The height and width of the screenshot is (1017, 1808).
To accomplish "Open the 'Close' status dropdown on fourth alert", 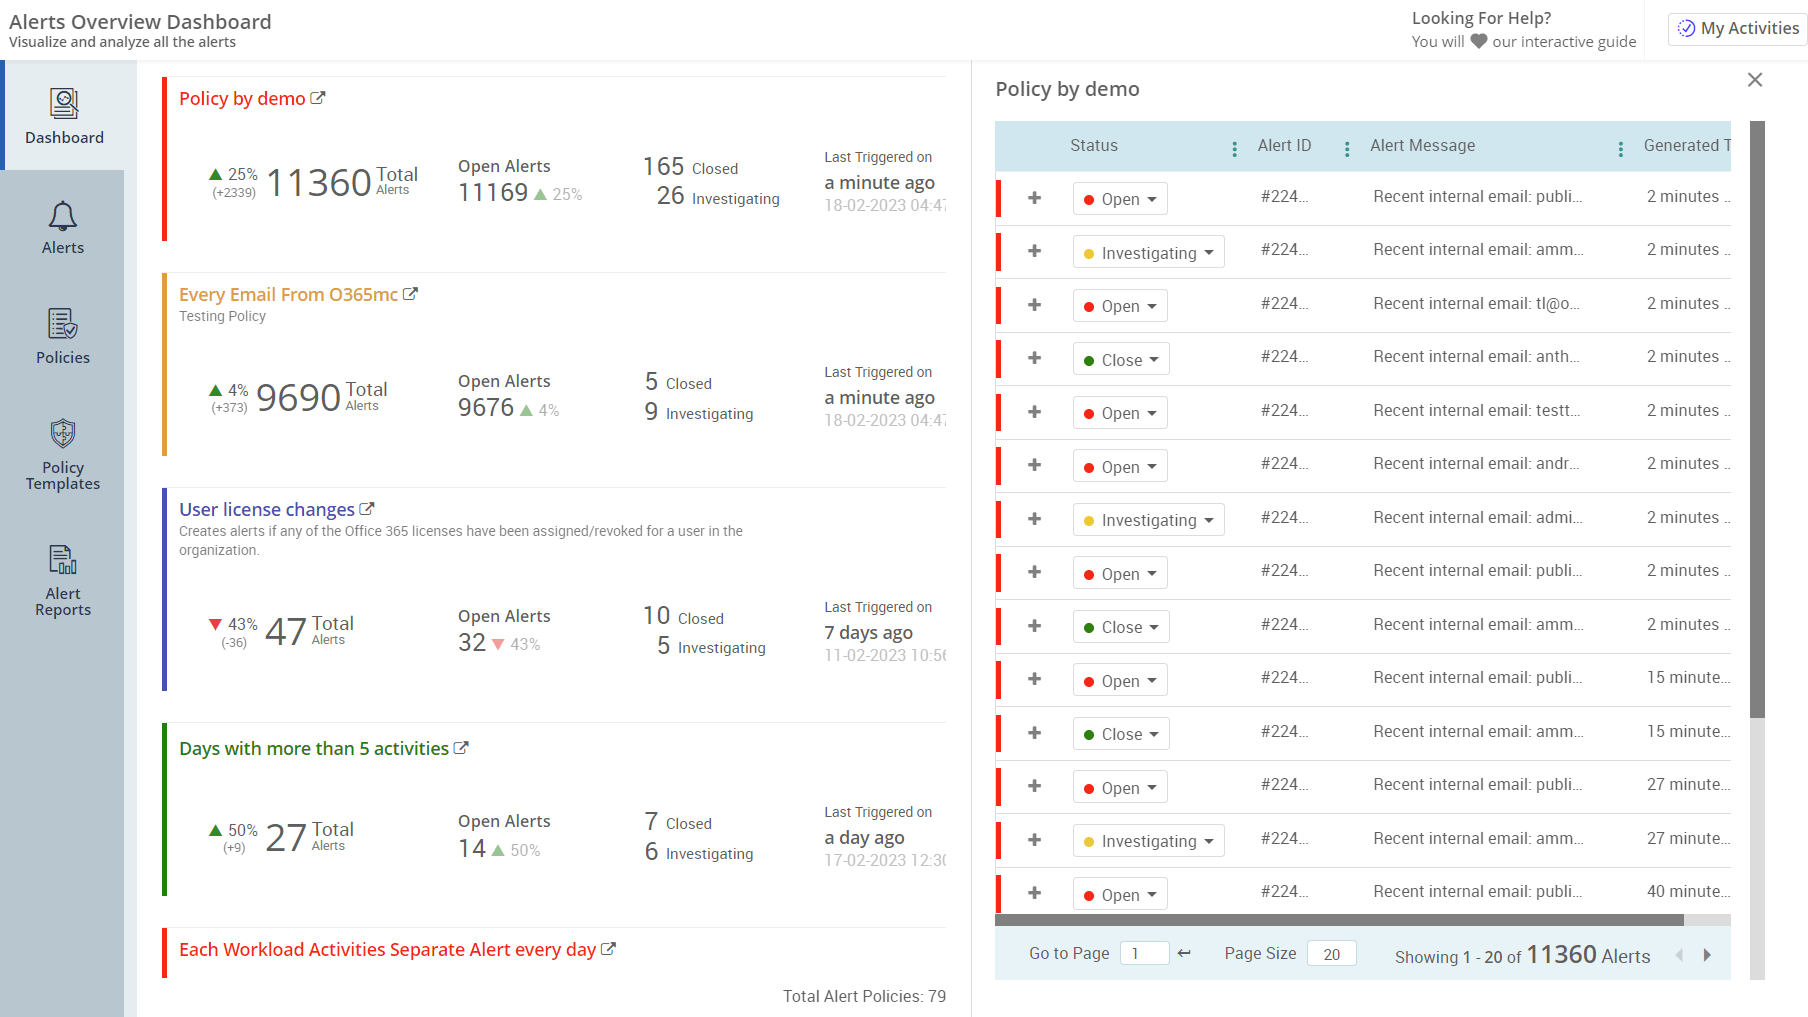I will pyautogui.click(x=1120, y=358).
